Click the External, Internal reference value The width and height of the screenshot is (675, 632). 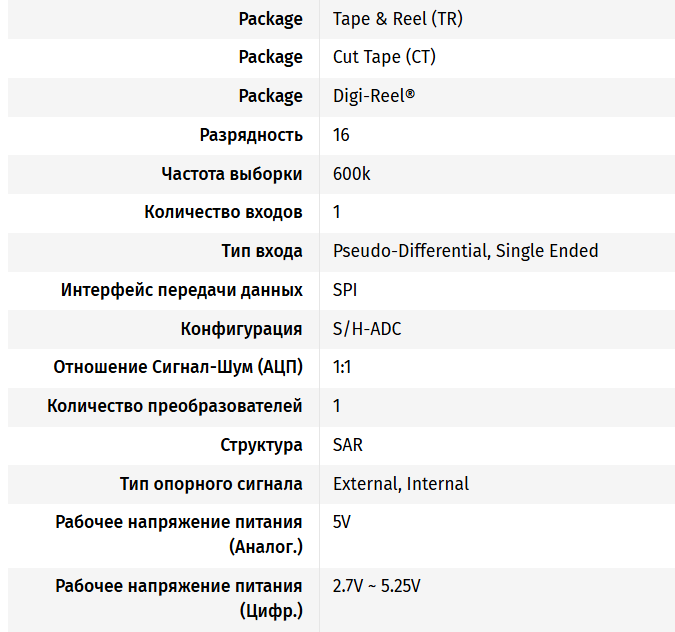click(x=401, y=484)
